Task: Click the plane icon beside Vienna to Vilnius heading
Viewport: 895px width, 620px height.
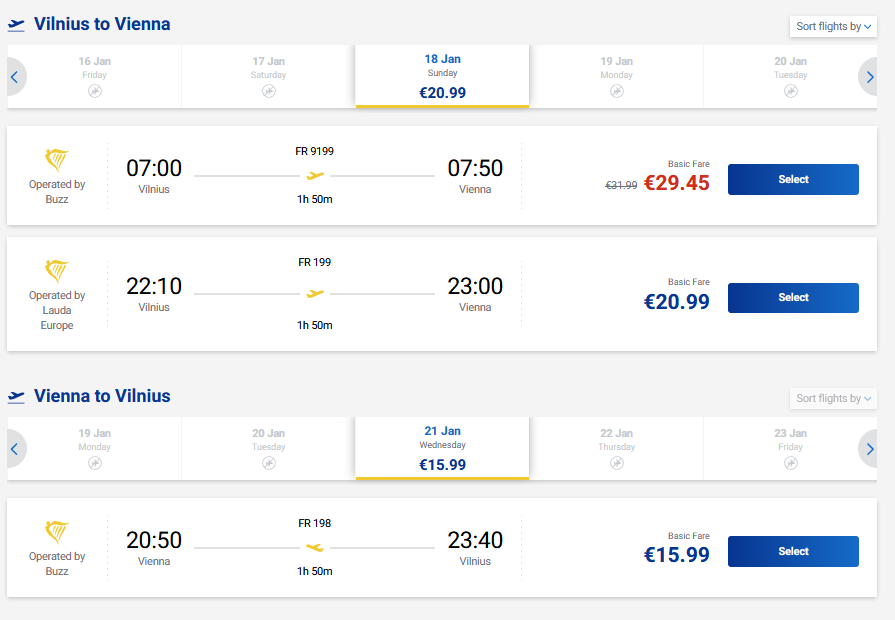Action: pyautogui.click(x=16, y=397)
